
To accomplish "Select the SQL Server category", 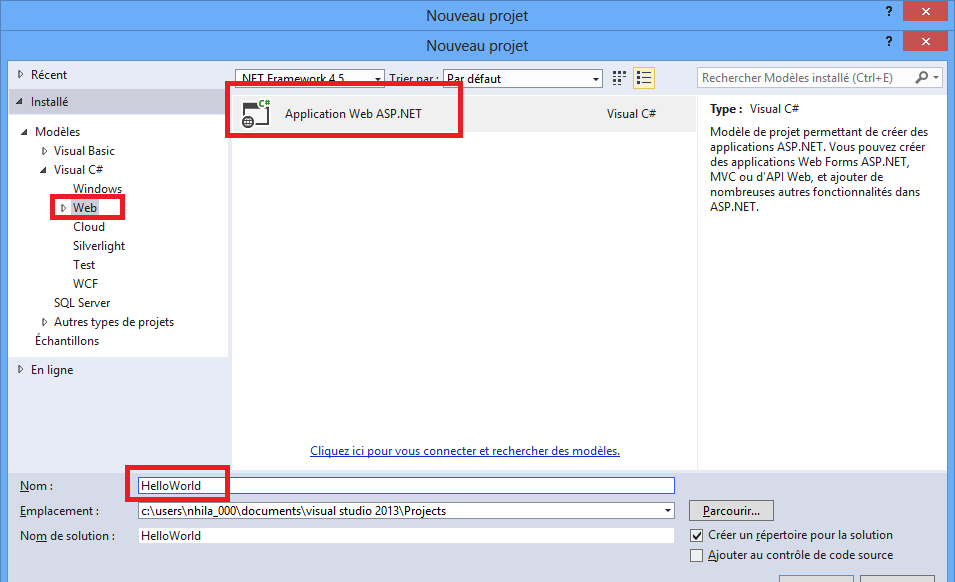I will click(x=82, y=303).
